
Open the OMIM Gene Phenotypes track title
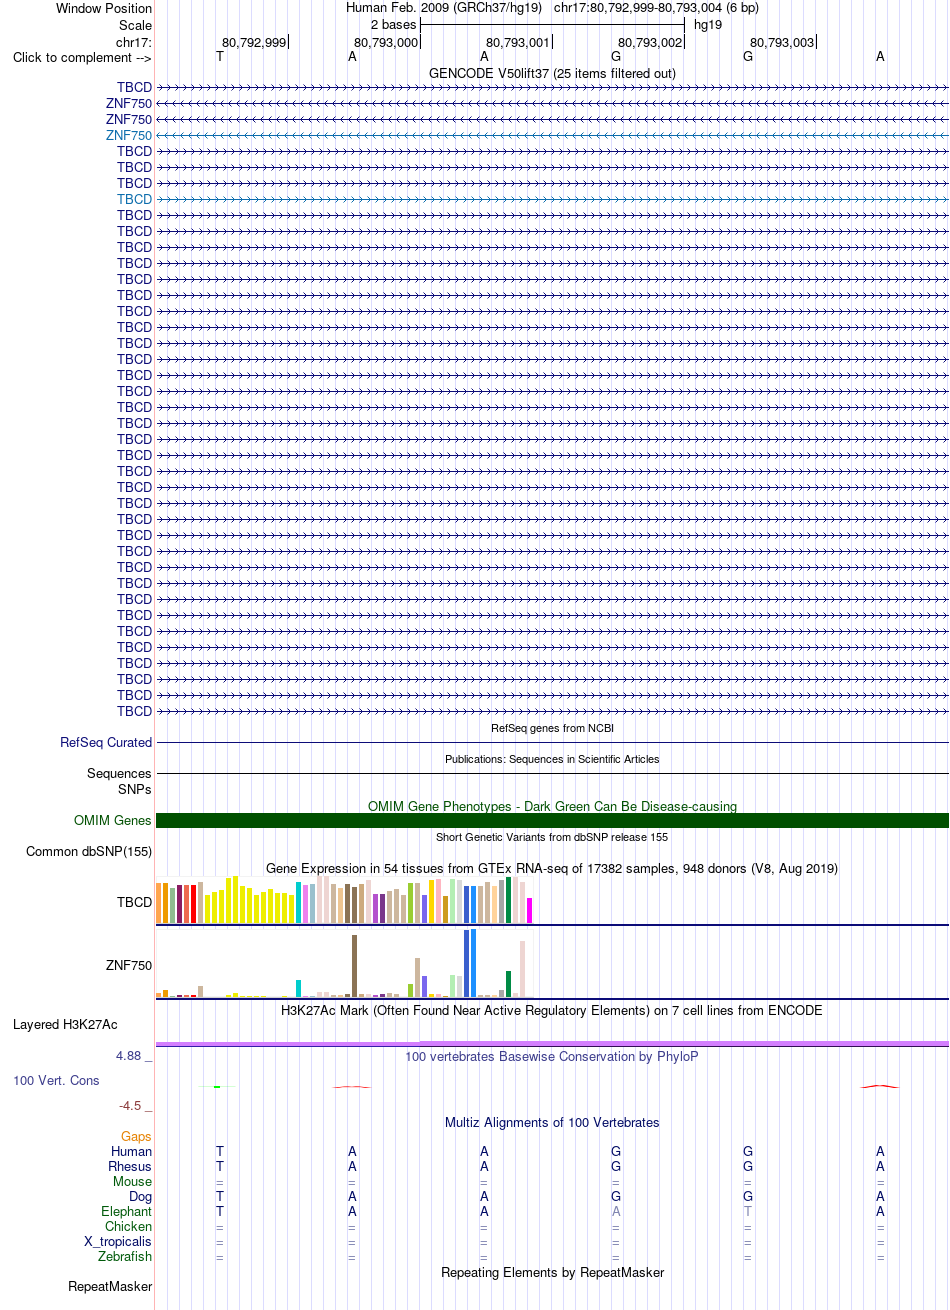[552, 806]
